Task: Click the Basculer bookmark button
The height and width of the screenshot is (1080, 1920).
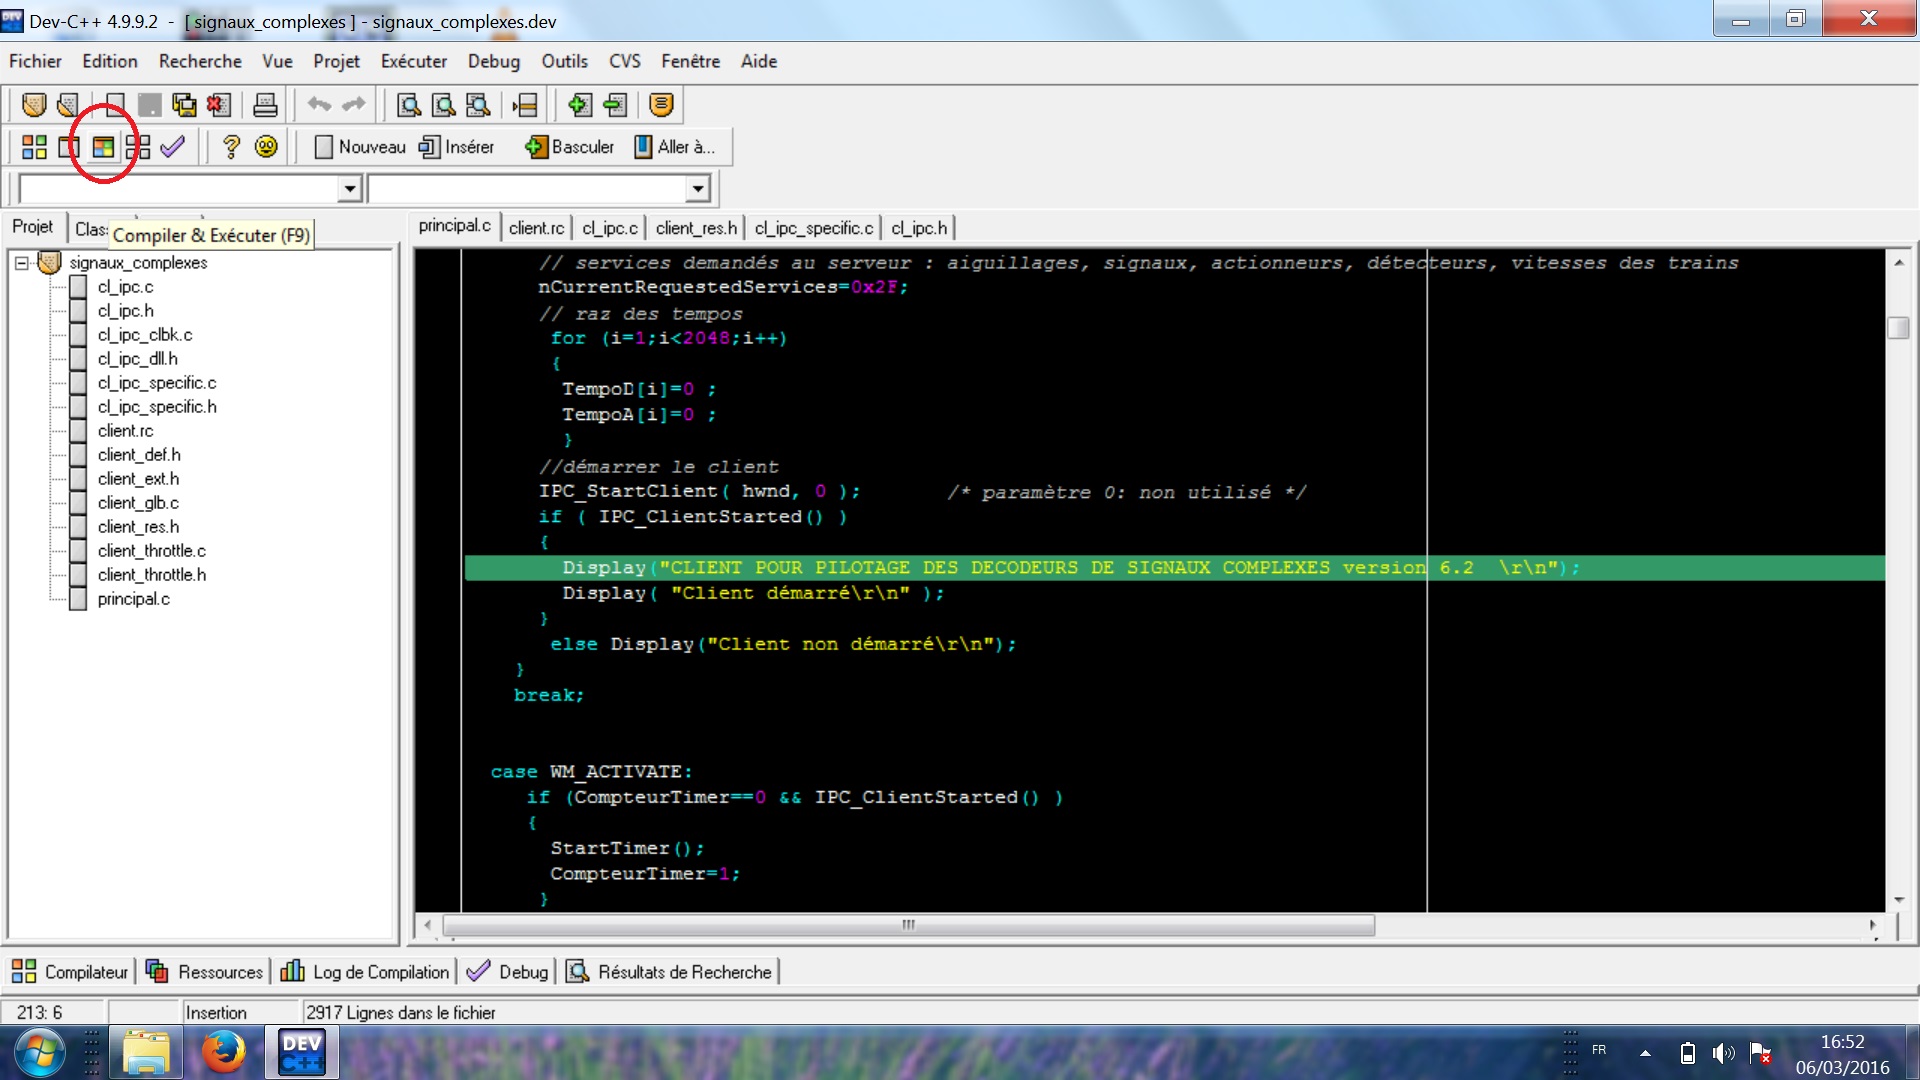Action: click(x=569, y=147)
